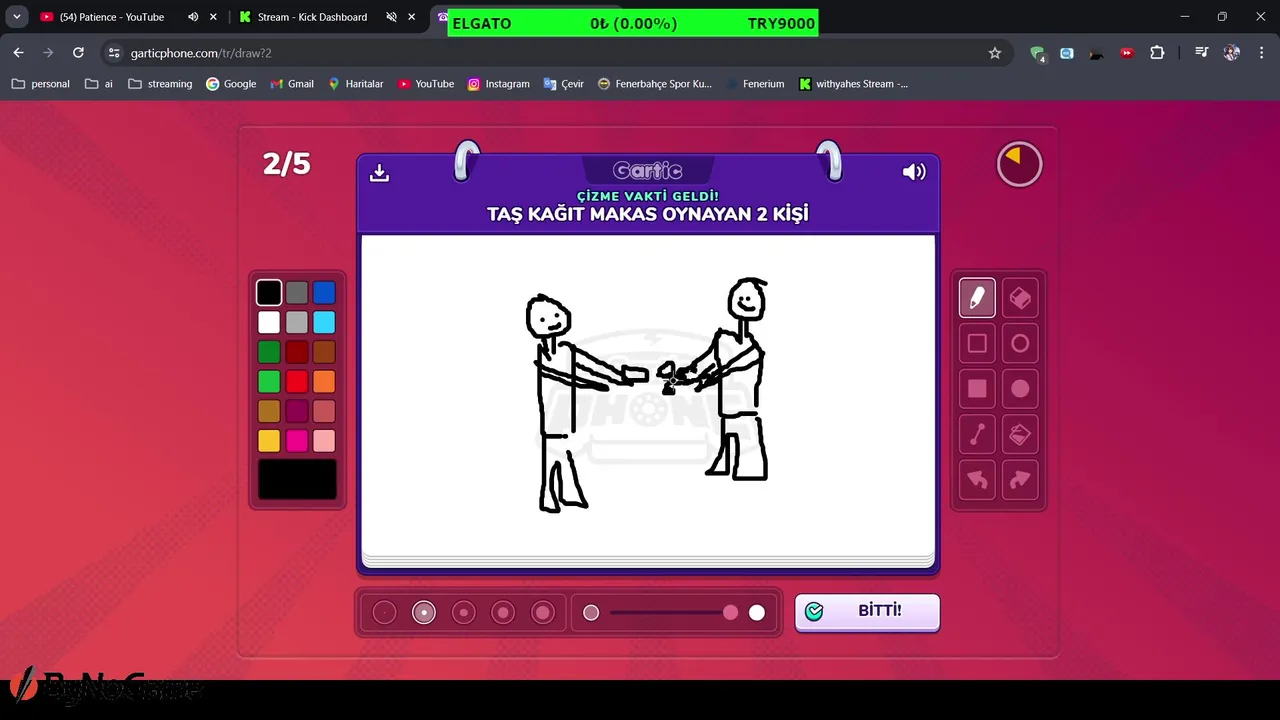The width and height of the screenshot is (1280, 720).
Task: Select the fourth brush size
Action: (x=503, y=612)
